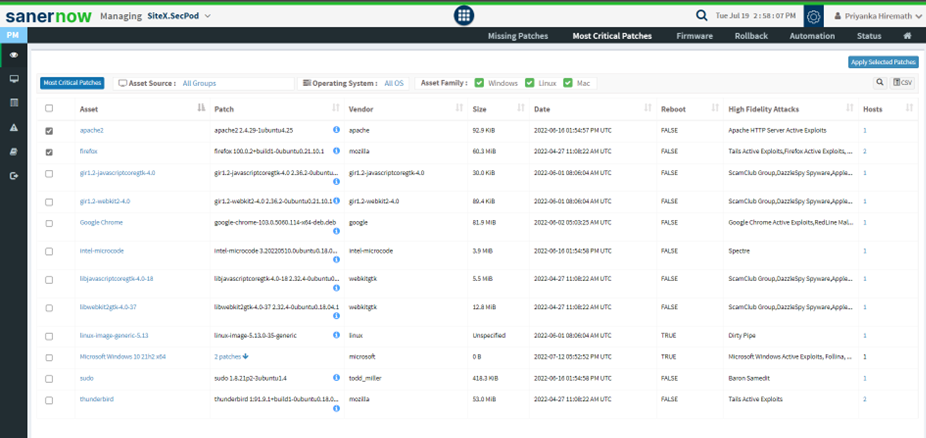Open the linux-image-generic-5.13 asset link
This screenshot has width=926, height=438.
[114, 335]
